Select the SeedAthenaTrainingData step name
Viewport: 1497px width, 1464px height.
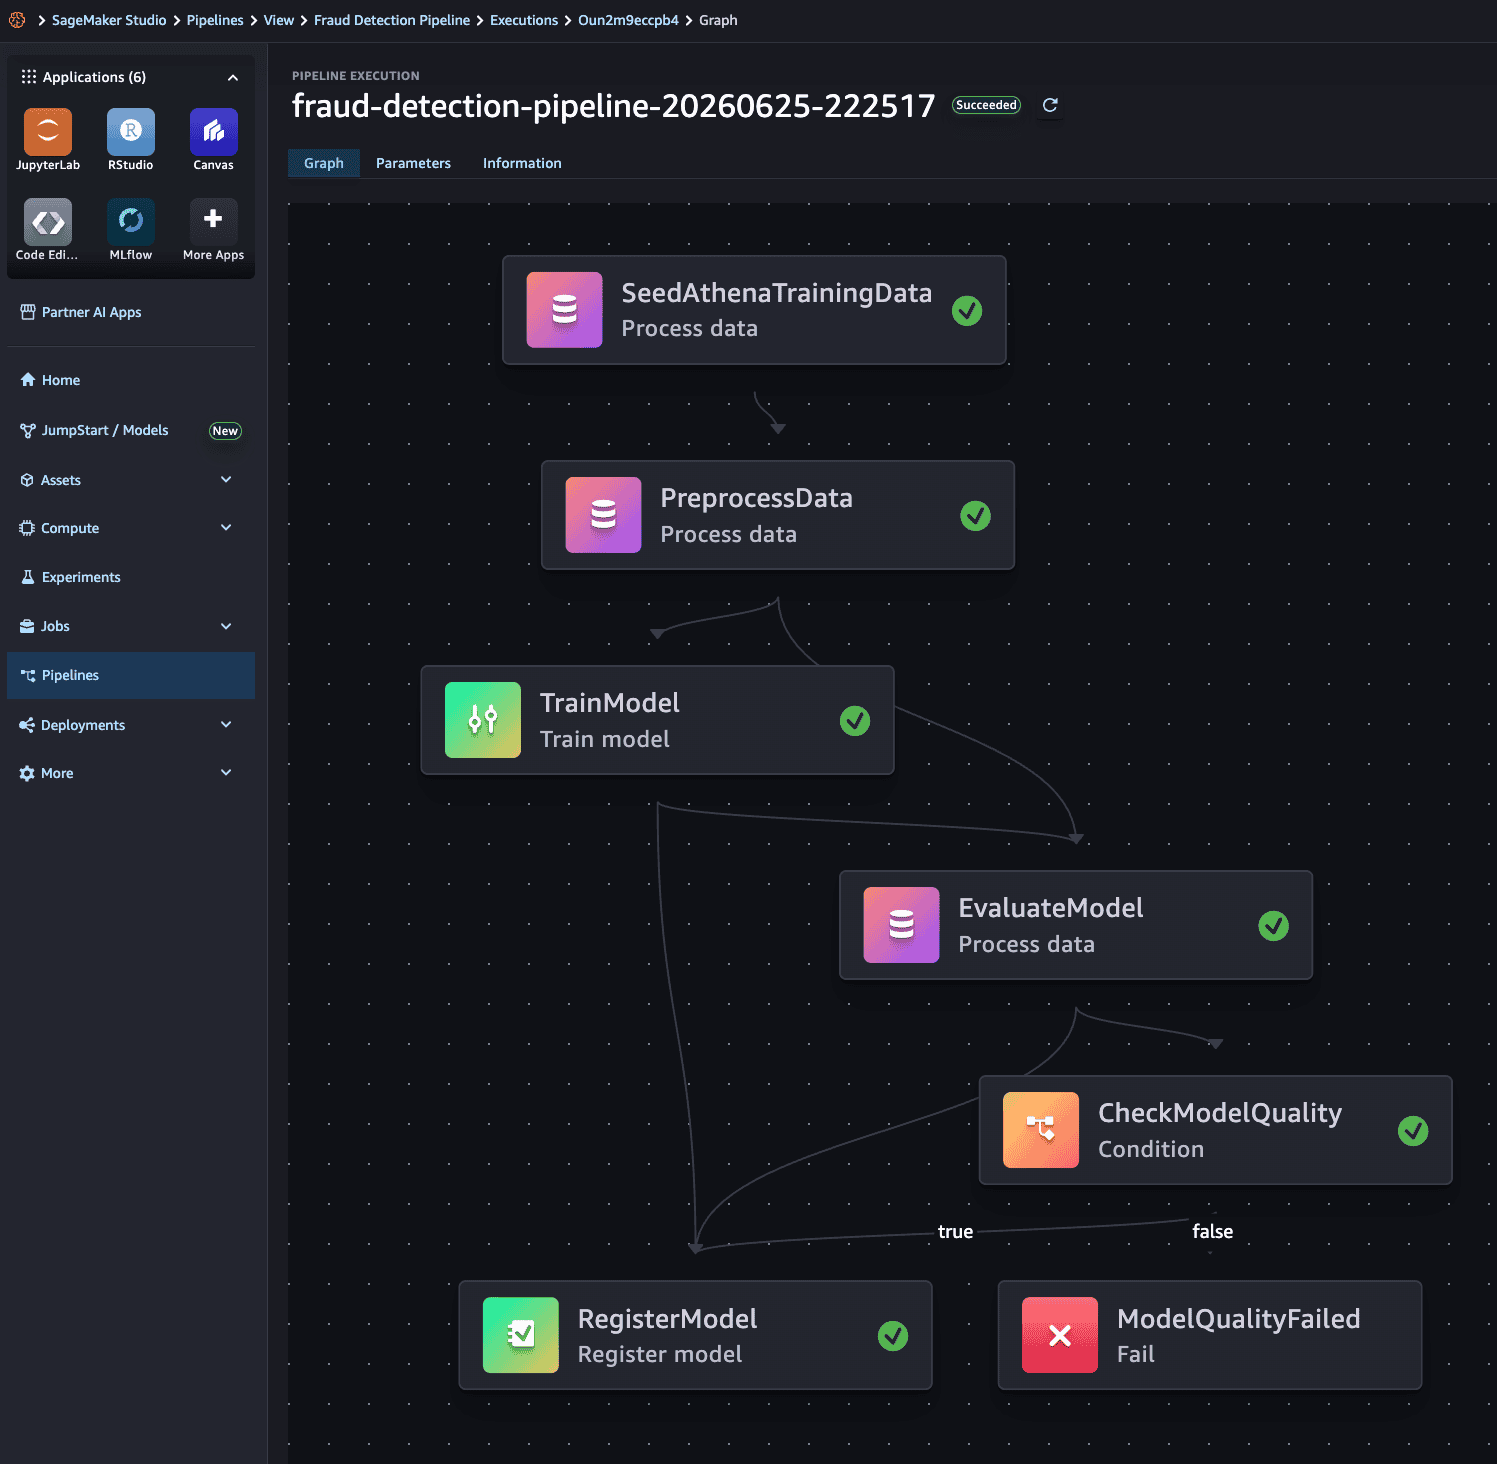[x=777, y=293]
